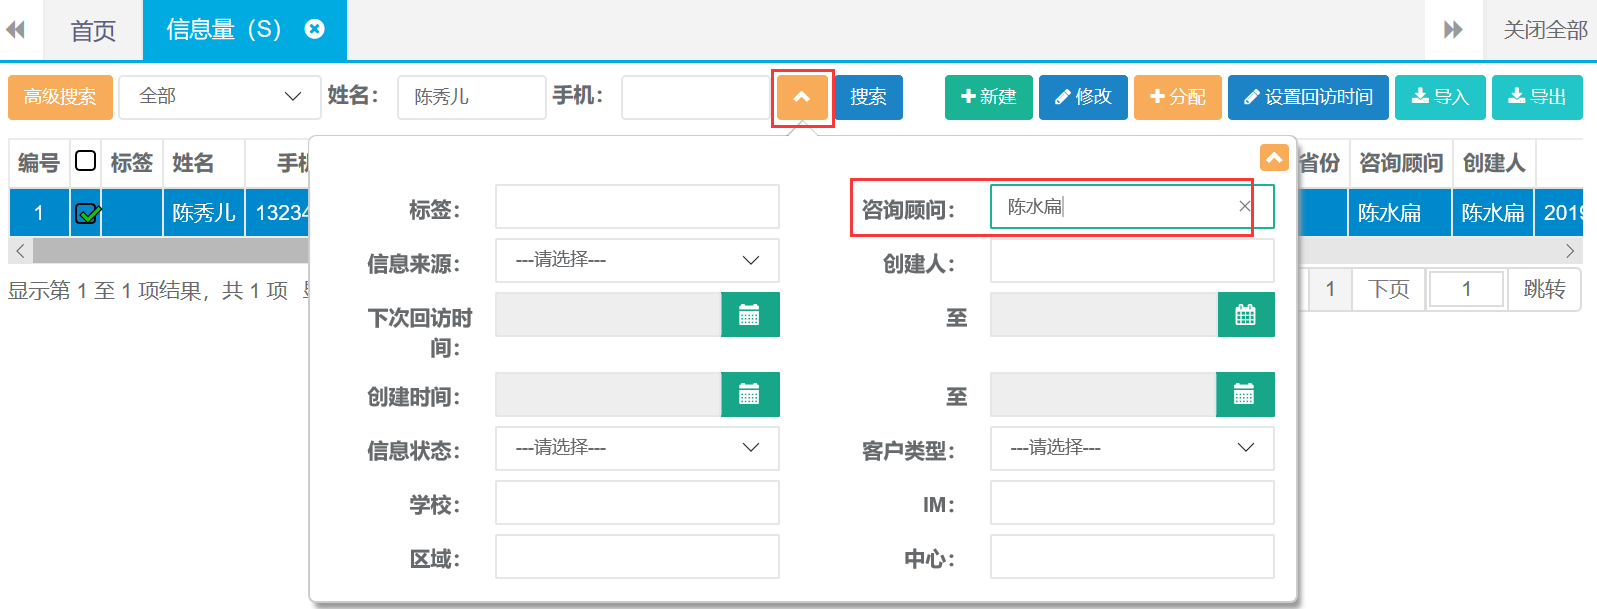The height and width of the screenshot is (609, 1597).
Task: Open the 客户类型 dropdown
Action: coord(1131,448)
